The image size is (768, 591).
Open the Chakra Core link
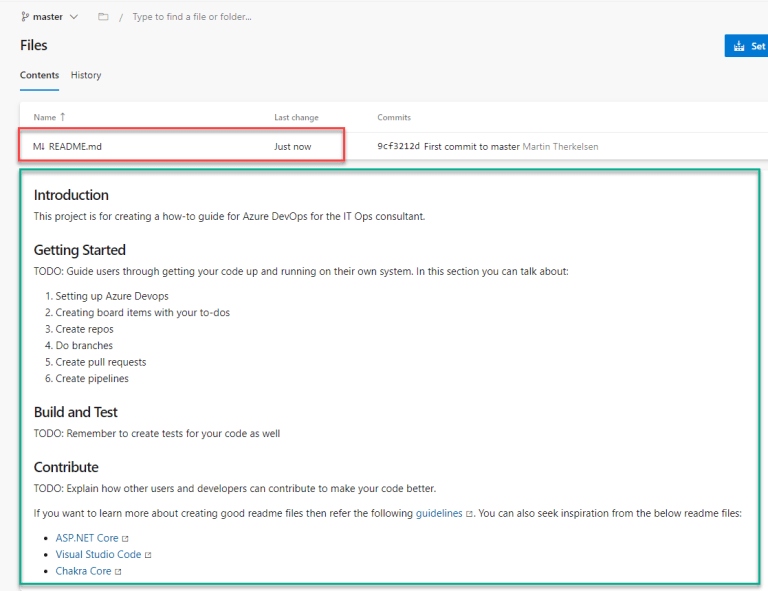(x=83, y=571)
